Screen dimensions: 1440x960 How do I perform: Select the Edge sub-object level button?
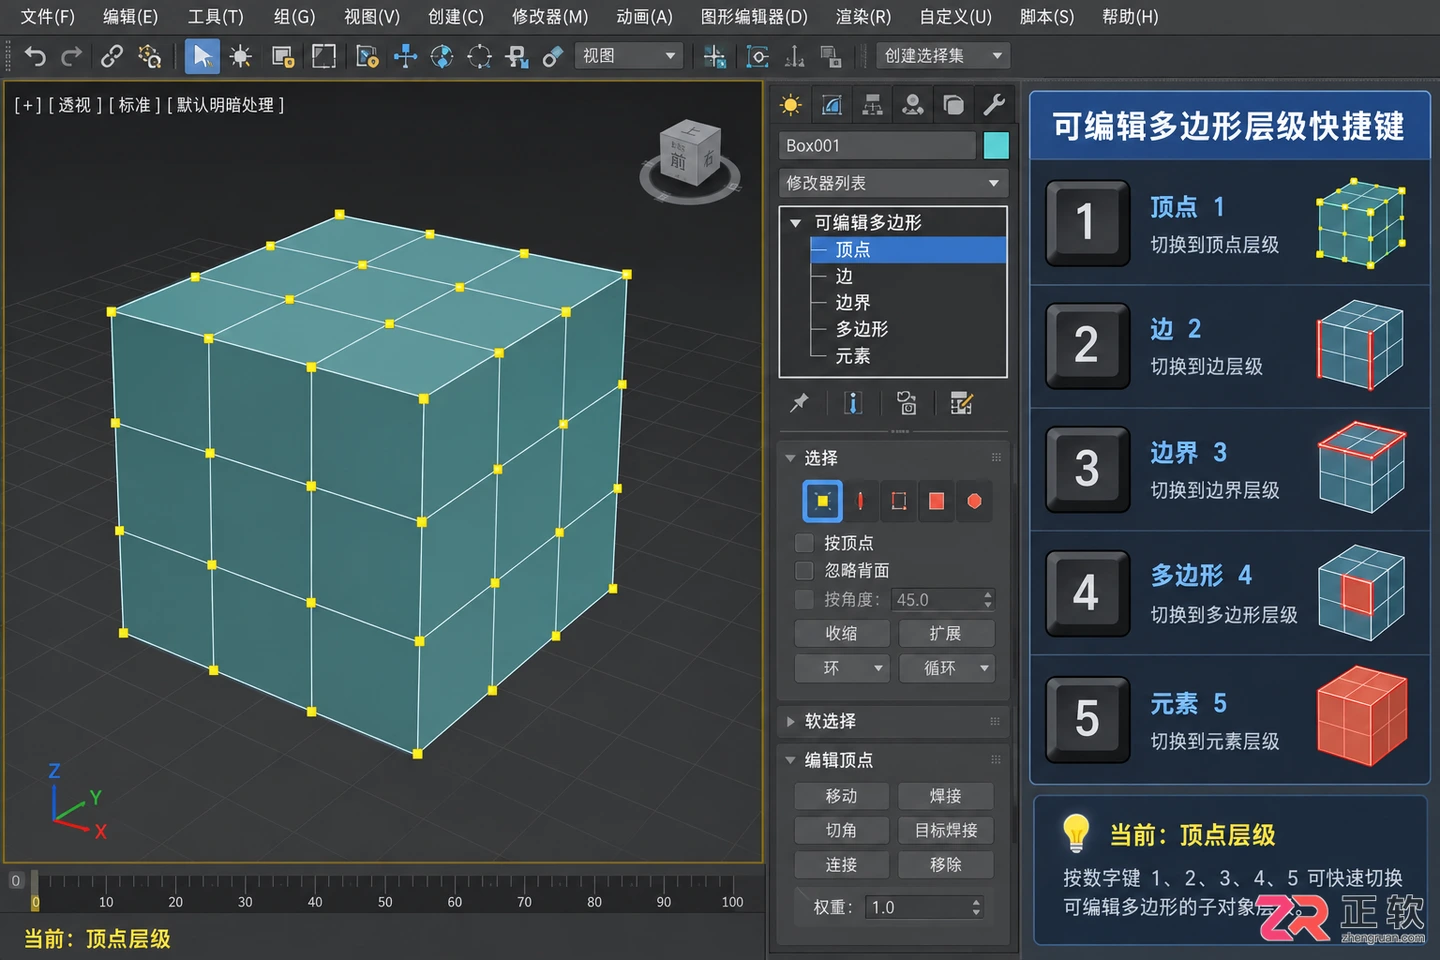click(860, 501)
